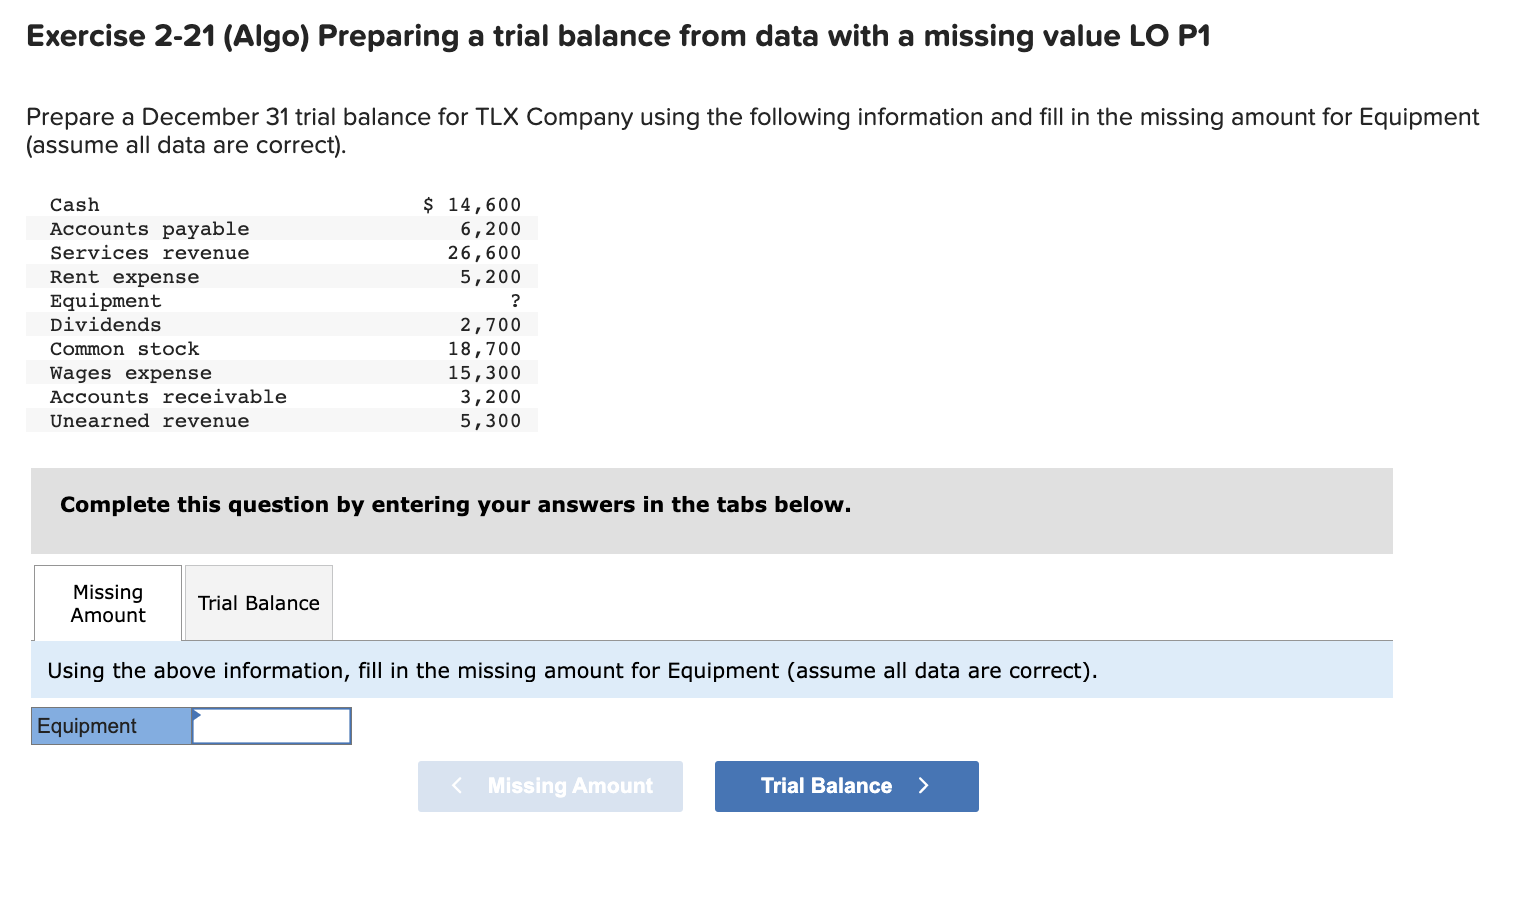This screenshot has height=924, width=1524.
Task: Switch to the Trial Balance tab
Action: pos(257,602)
